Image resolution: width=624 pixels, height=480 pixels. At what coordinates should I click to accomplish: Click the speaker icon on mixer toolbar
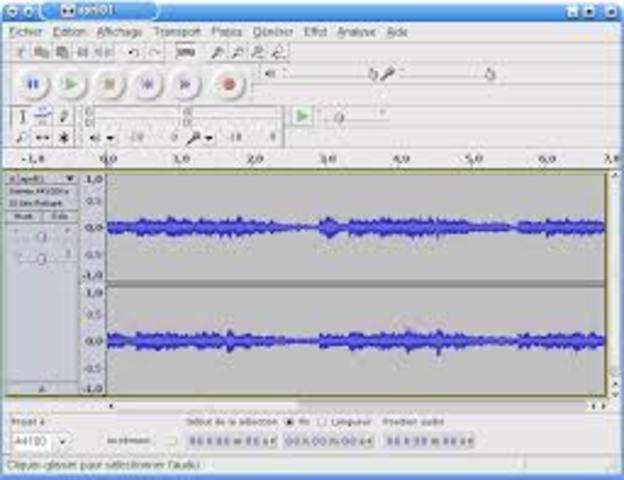pos(271,74)
